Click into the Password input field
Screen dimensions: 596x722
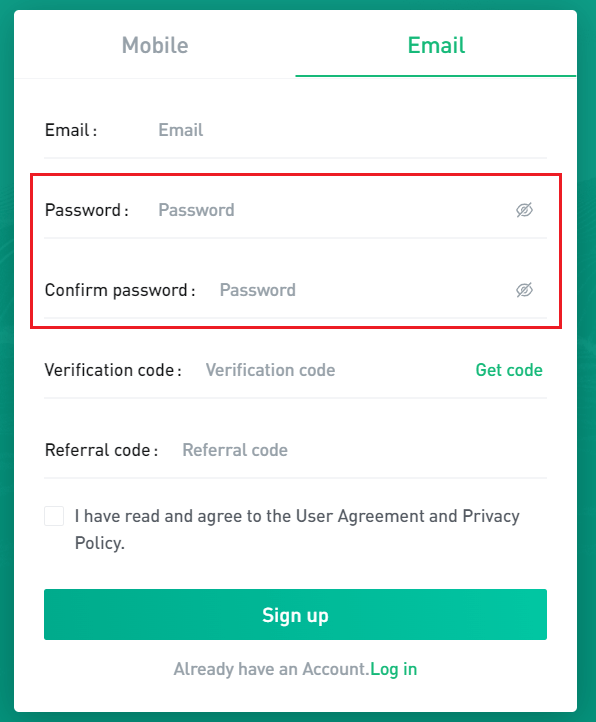click(x=334, y=210)
